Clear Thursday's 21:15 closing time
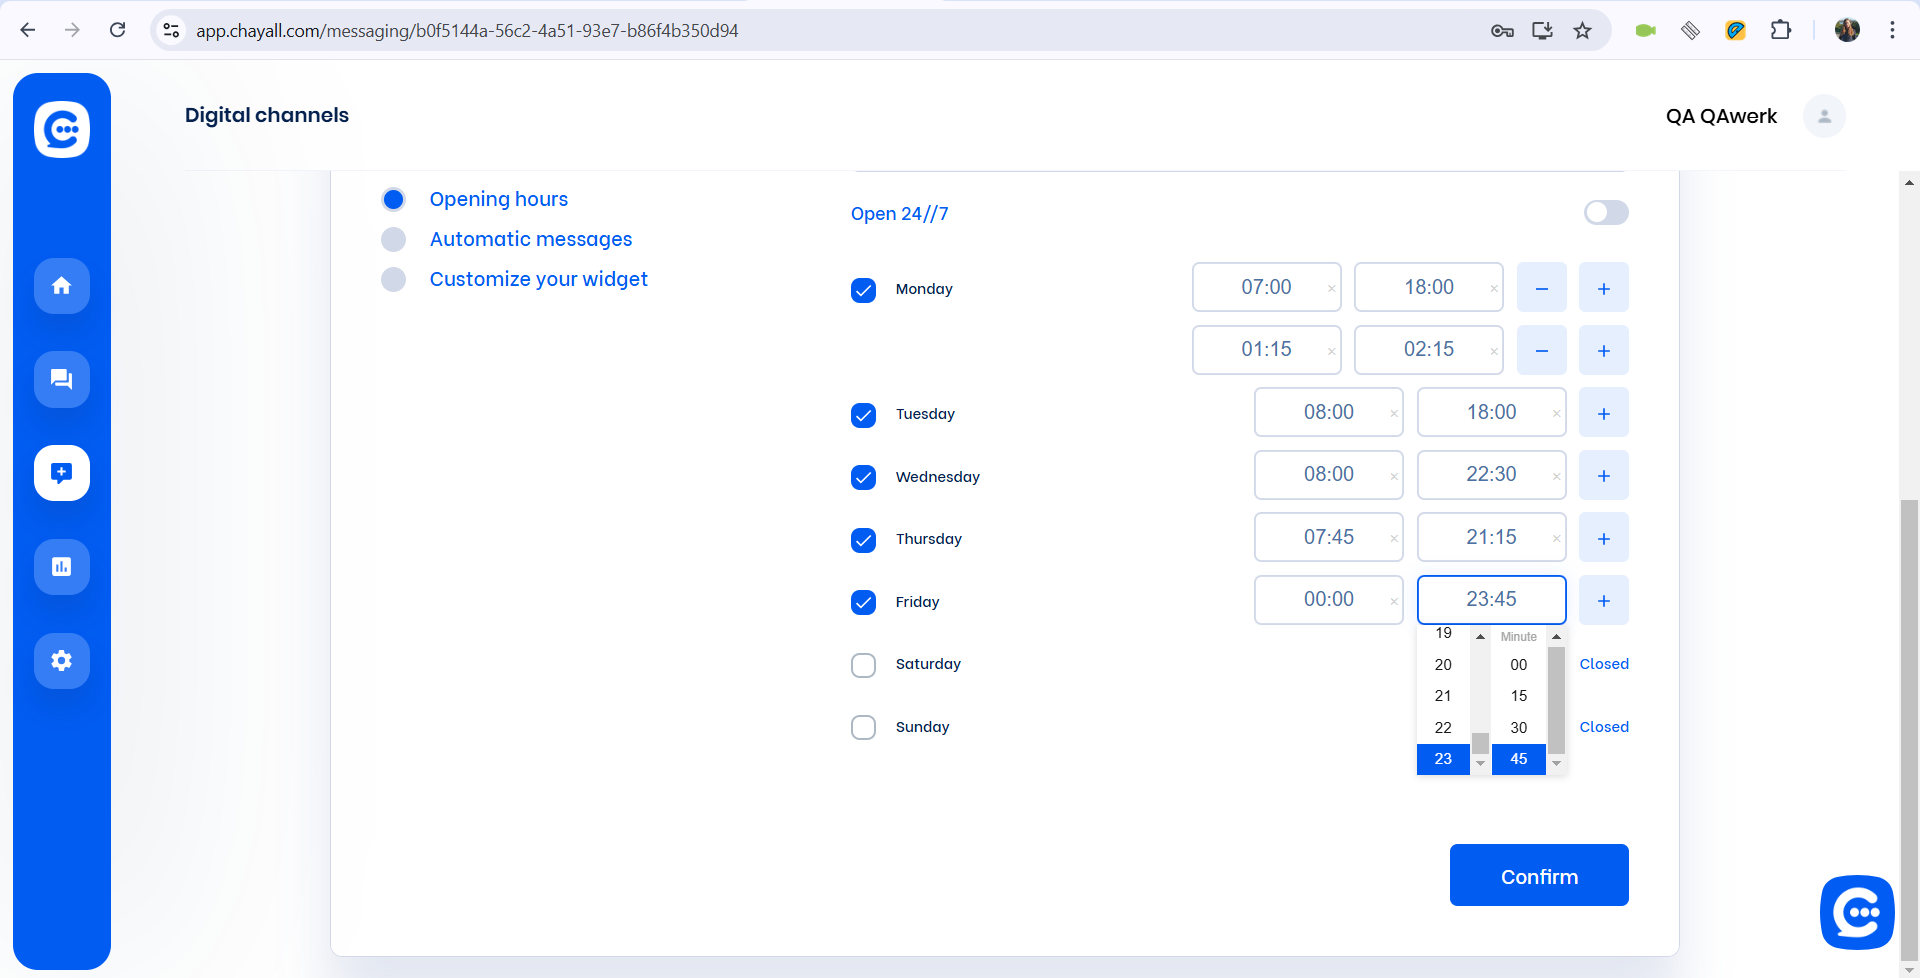1920x978 pixels. tap(1556, 539)
